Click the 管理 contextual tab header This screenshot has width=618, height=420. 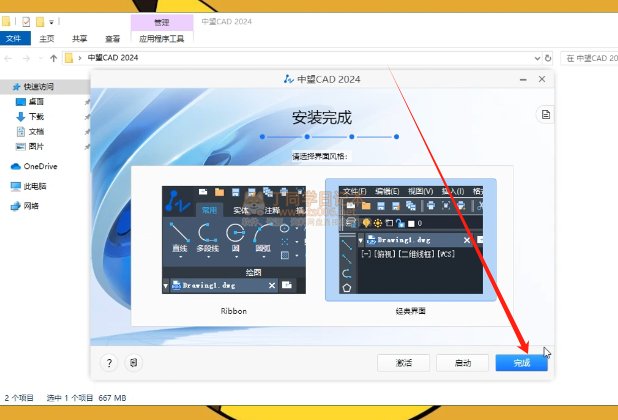coord(162,22)
